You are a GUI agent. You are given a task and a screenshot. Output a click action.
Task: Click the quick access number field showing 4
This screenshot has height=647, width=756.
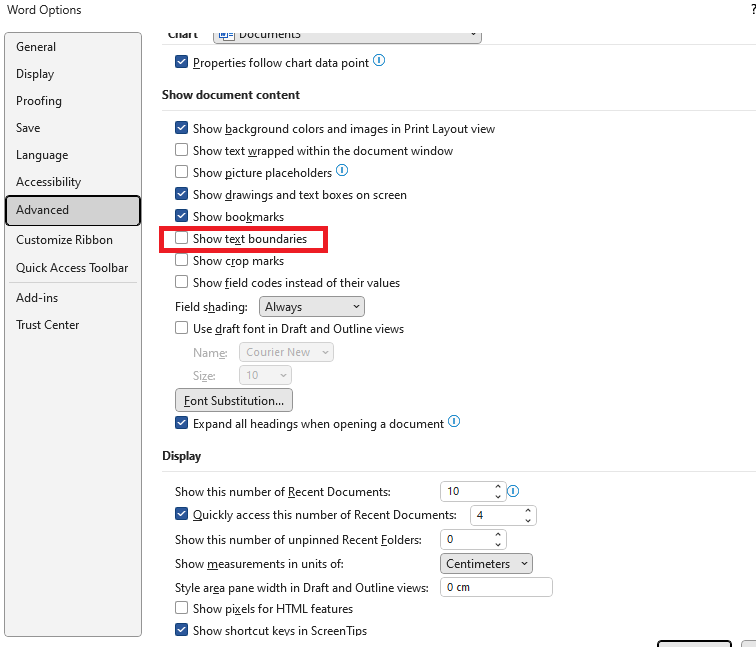[497, 515]
